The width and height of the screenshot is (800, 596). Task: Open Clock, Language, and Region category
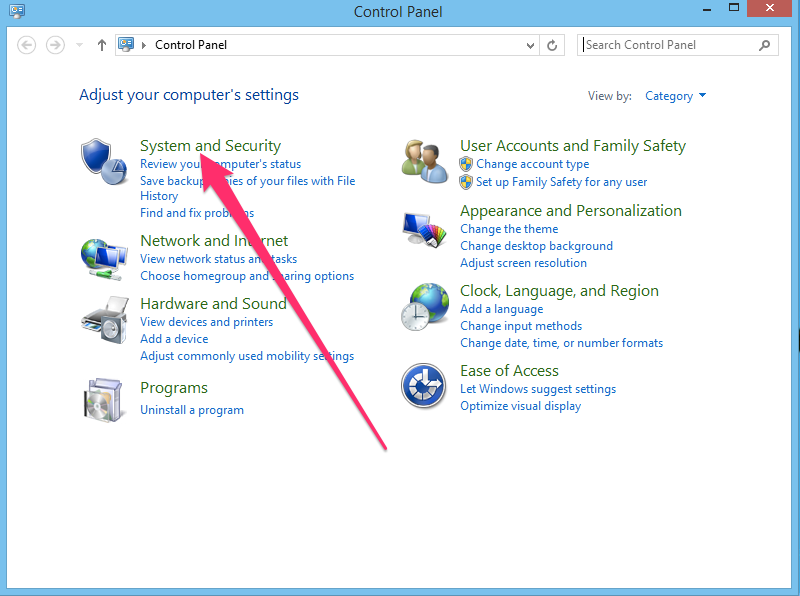tap(559, 291)
